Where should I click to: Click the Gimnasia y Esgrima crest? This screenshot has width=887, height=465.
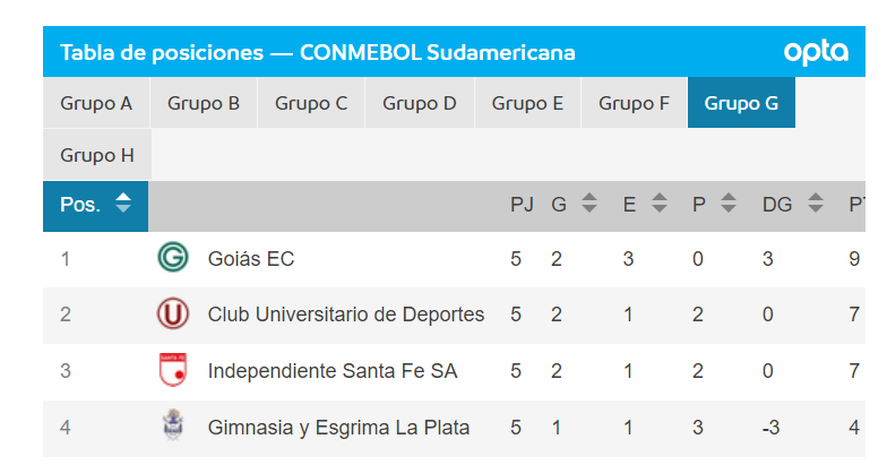pos(172,427)
